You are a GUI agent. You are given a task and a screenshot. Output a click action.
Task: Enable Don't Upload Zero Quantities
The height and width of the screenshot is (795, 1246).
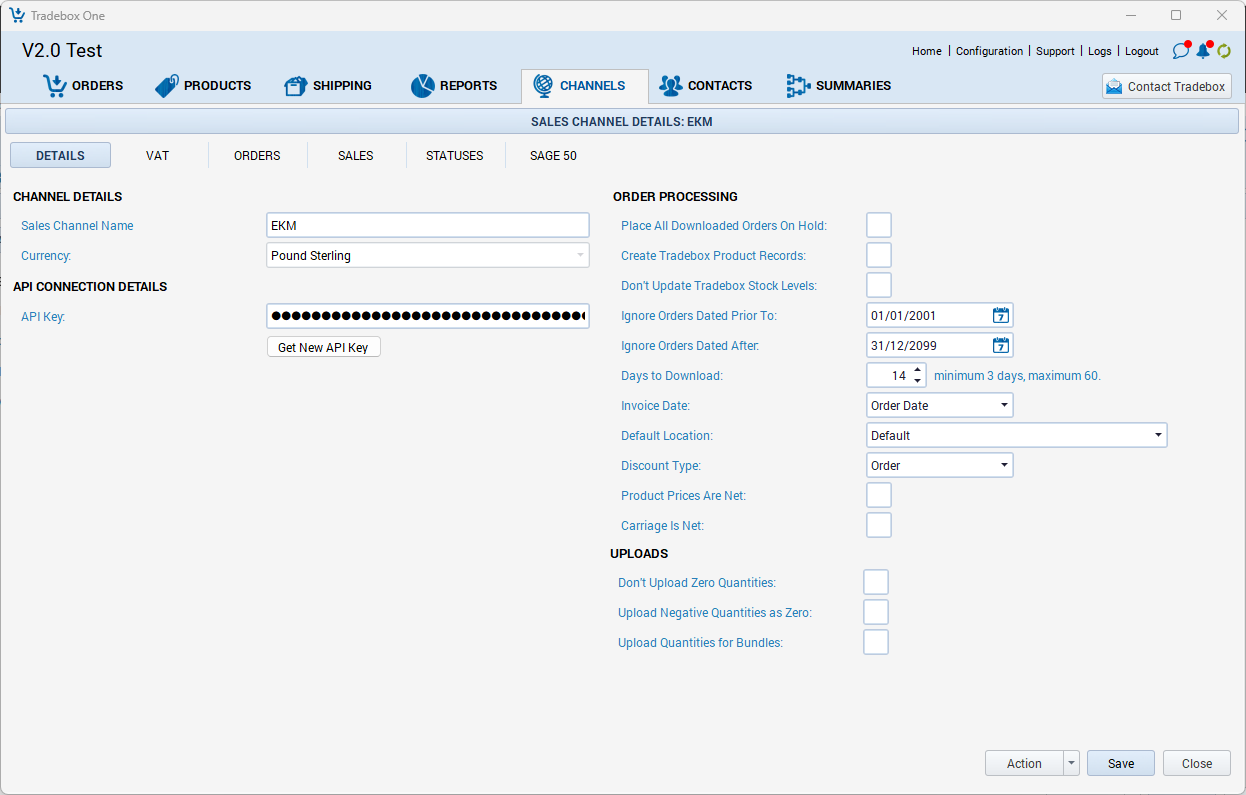(x=876, y=582)
